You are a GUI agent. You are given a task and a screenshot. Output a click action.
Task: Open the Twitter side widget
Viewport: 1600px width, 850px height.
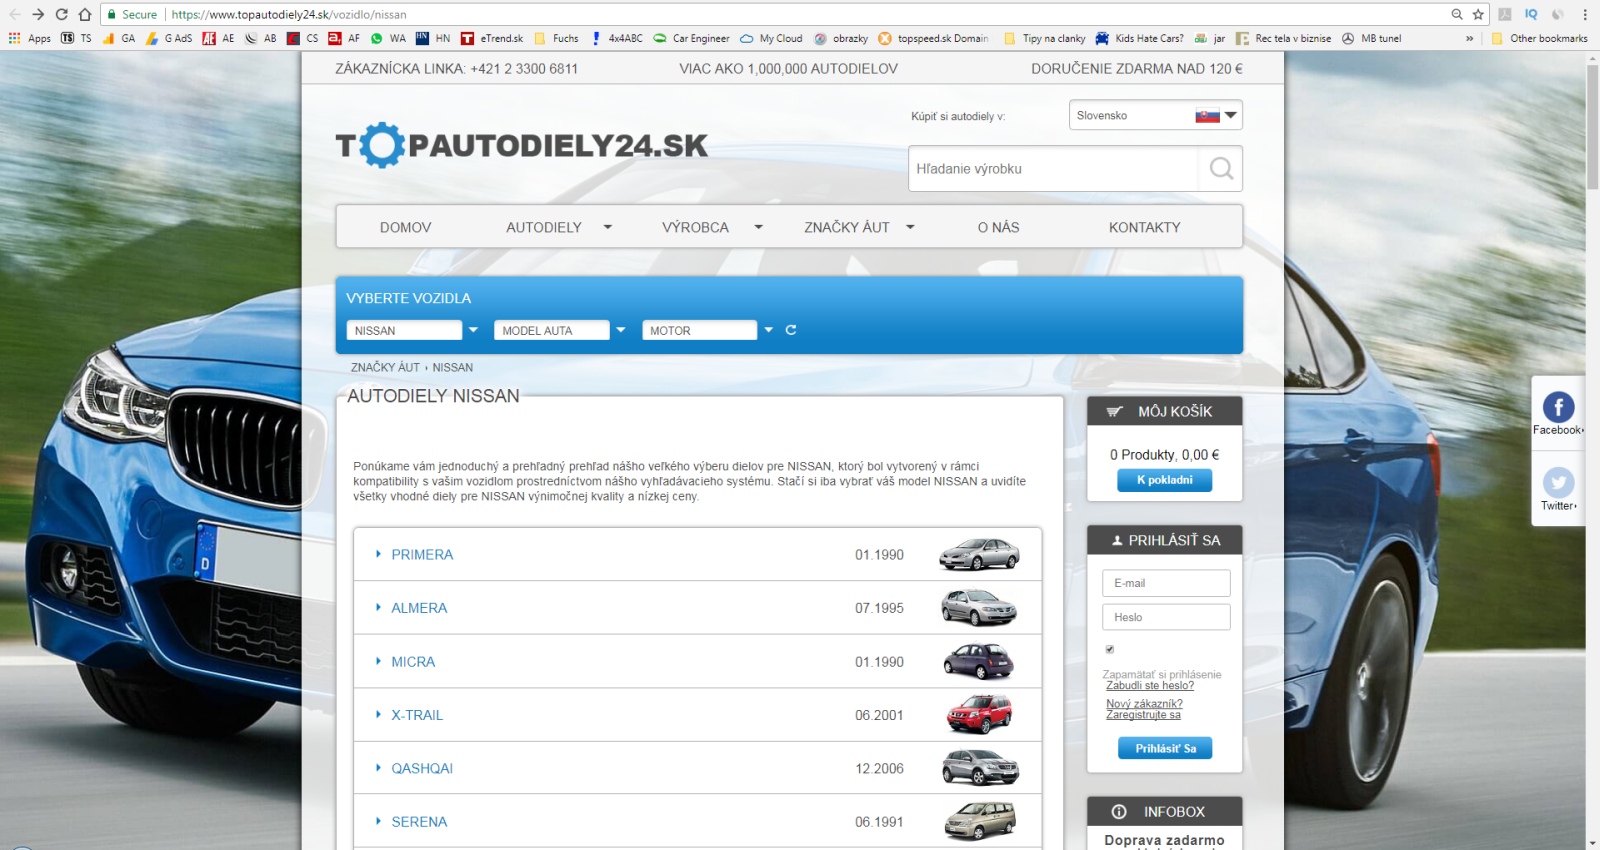coord(1558,488)
